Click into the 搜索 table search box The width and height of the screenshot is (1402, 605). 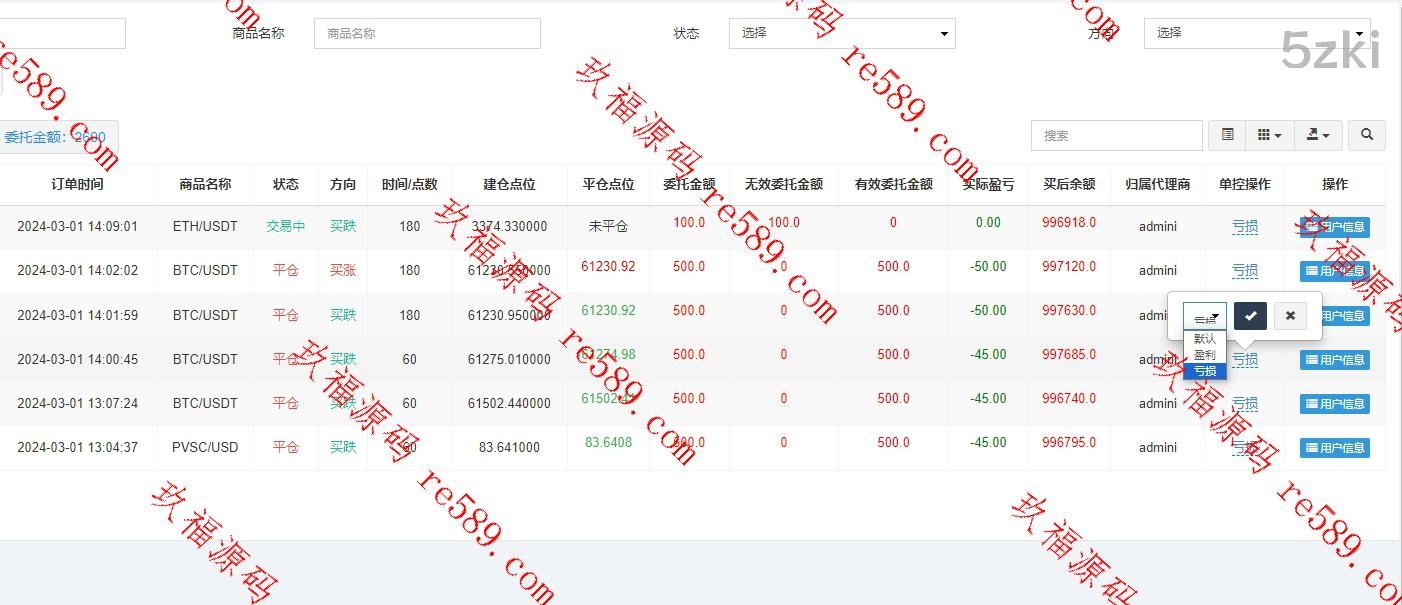tap(1116, 135)
